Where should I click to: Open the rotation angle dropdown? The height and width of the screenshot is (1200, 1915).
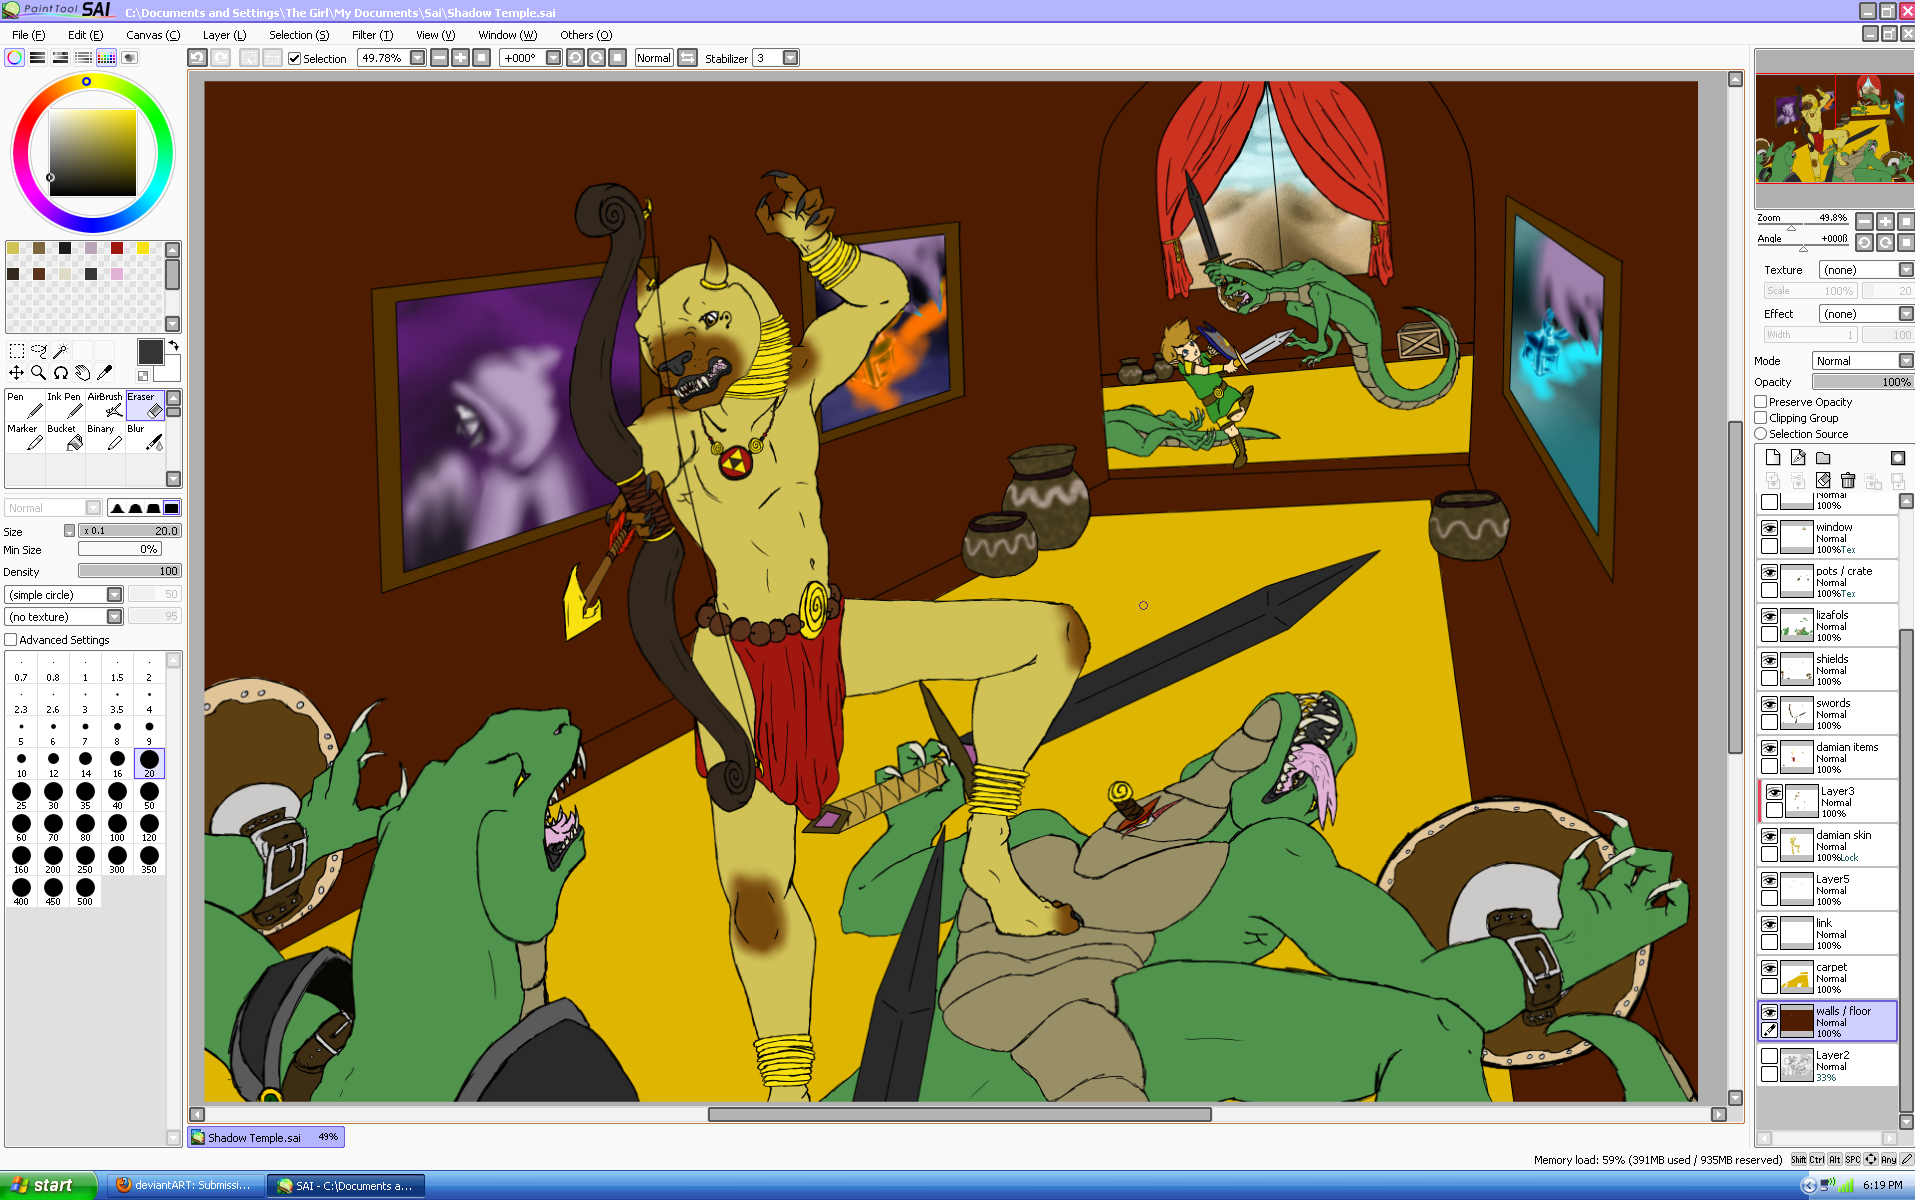click(x=553, y=58)
